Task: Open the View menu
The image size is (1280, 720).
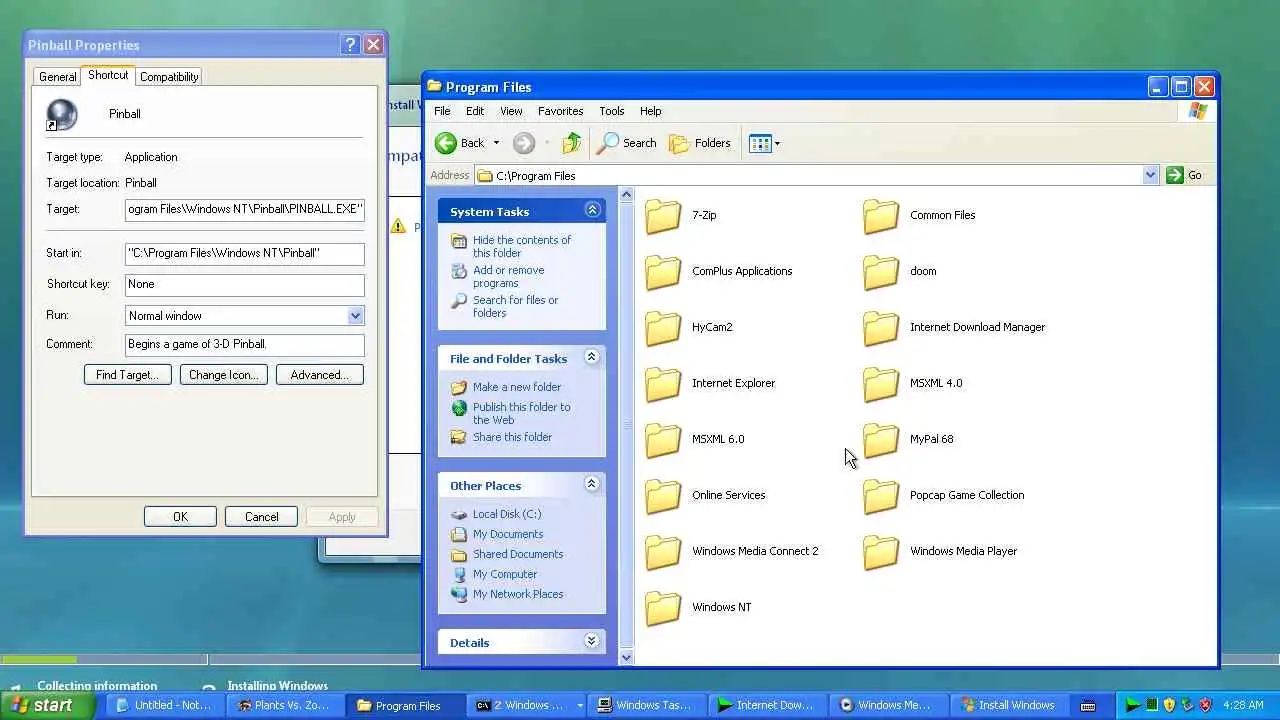Action: 511,111
